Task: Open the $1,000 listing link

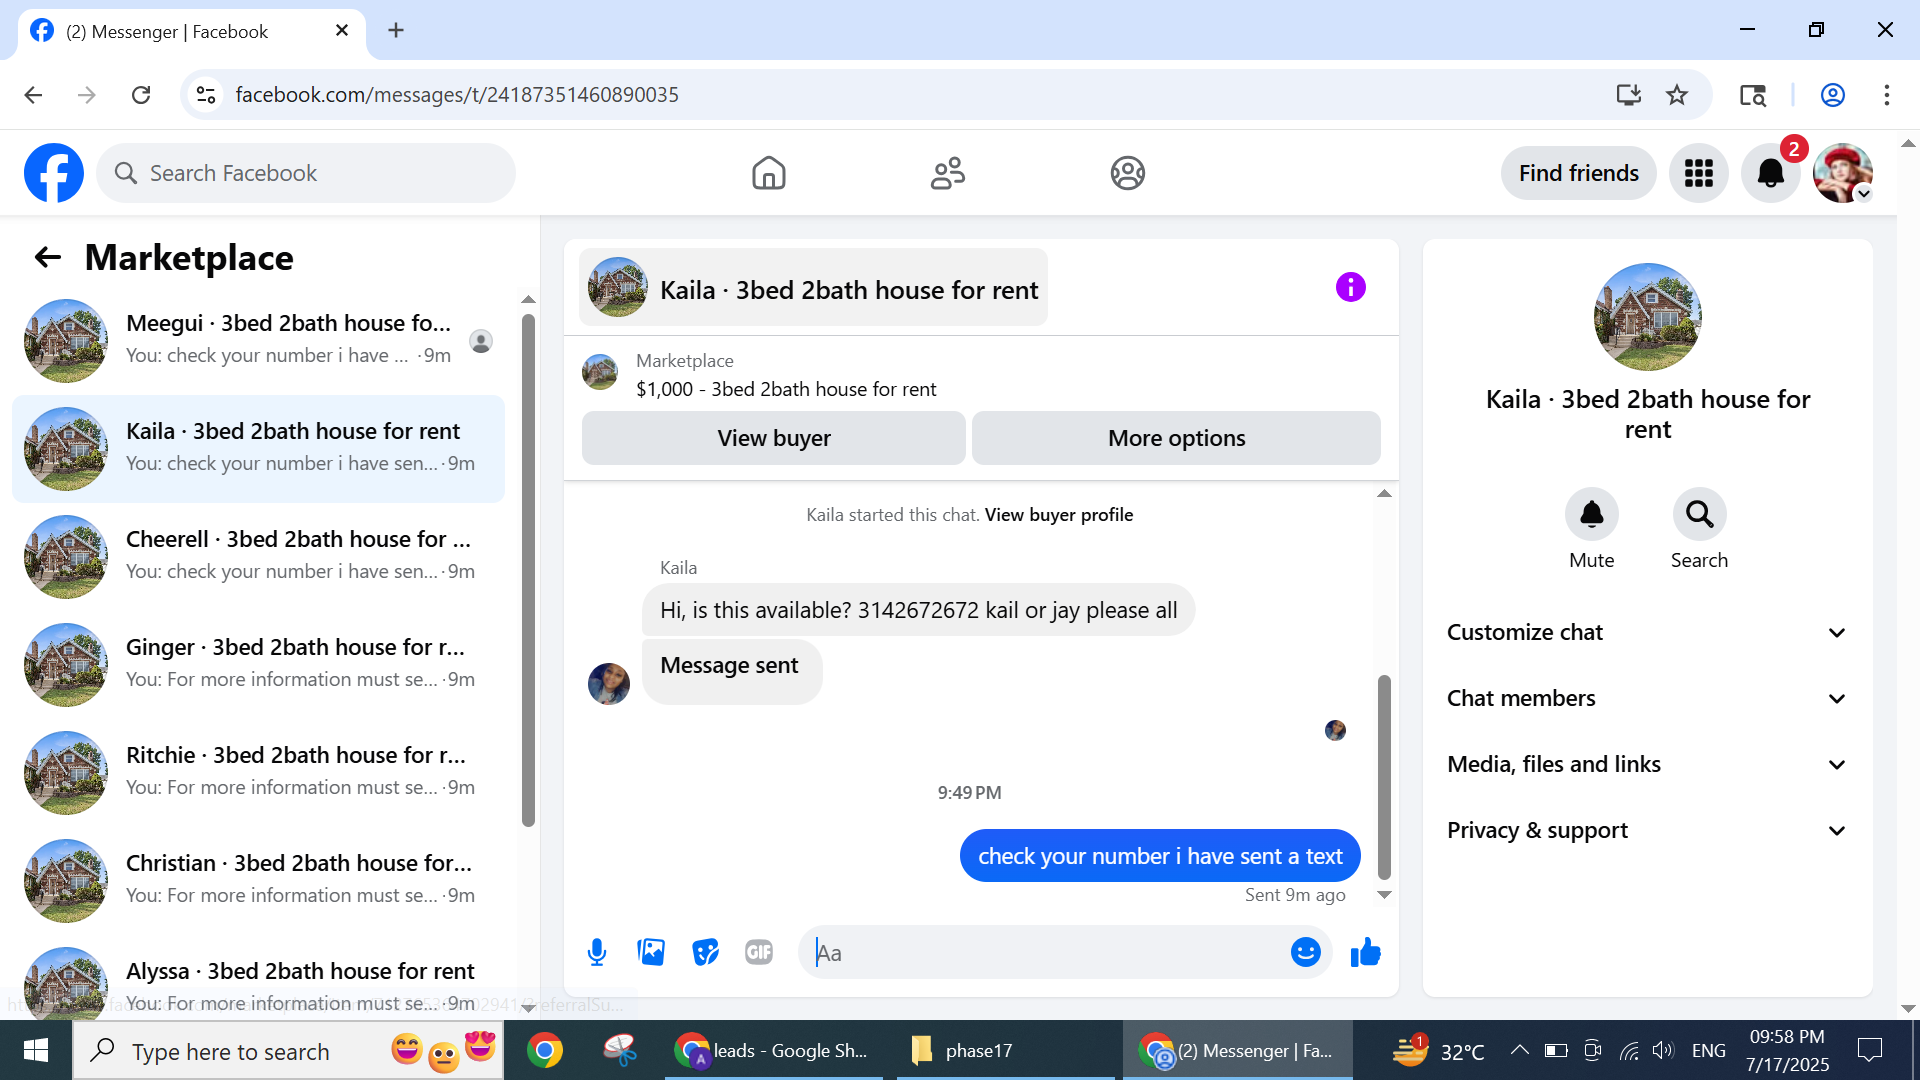Action: pos(786,389)
